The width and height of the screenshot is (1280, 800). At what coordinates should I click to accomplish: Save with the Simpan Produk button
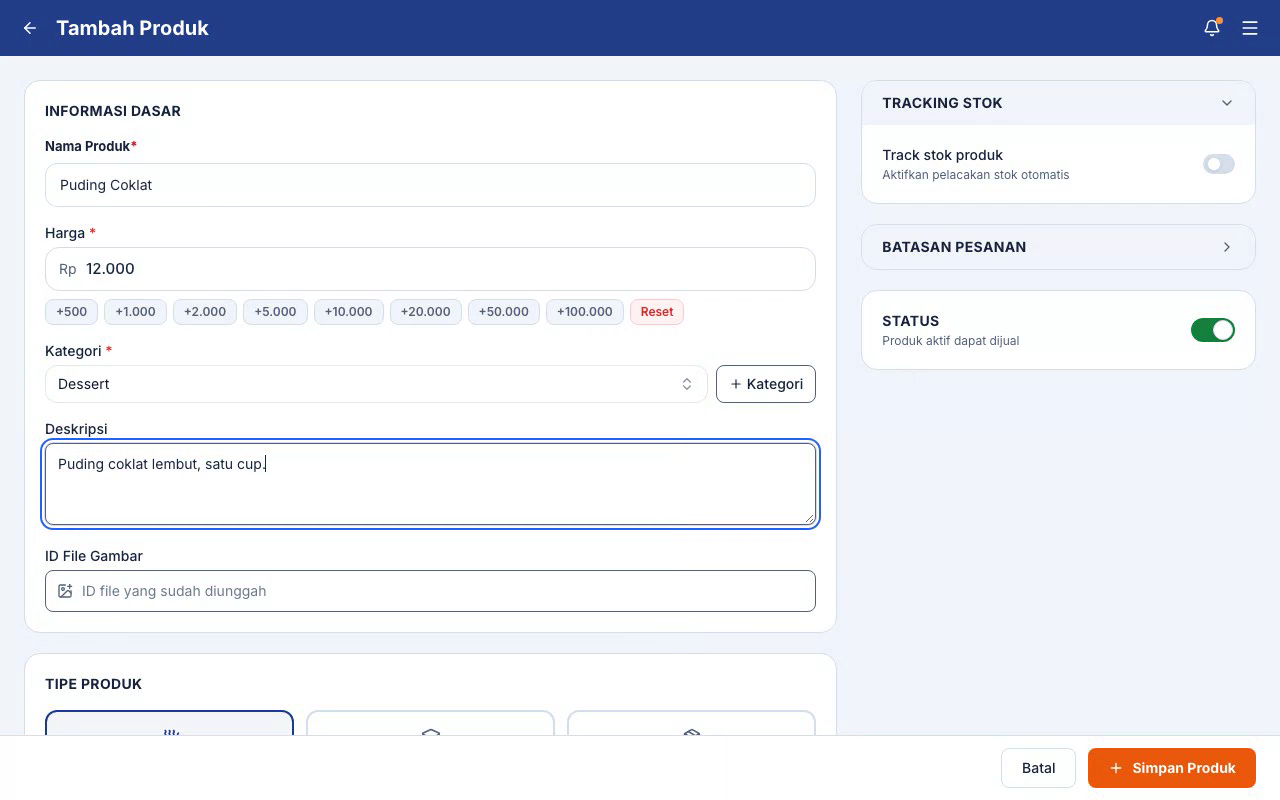(x=1172, y=768)
